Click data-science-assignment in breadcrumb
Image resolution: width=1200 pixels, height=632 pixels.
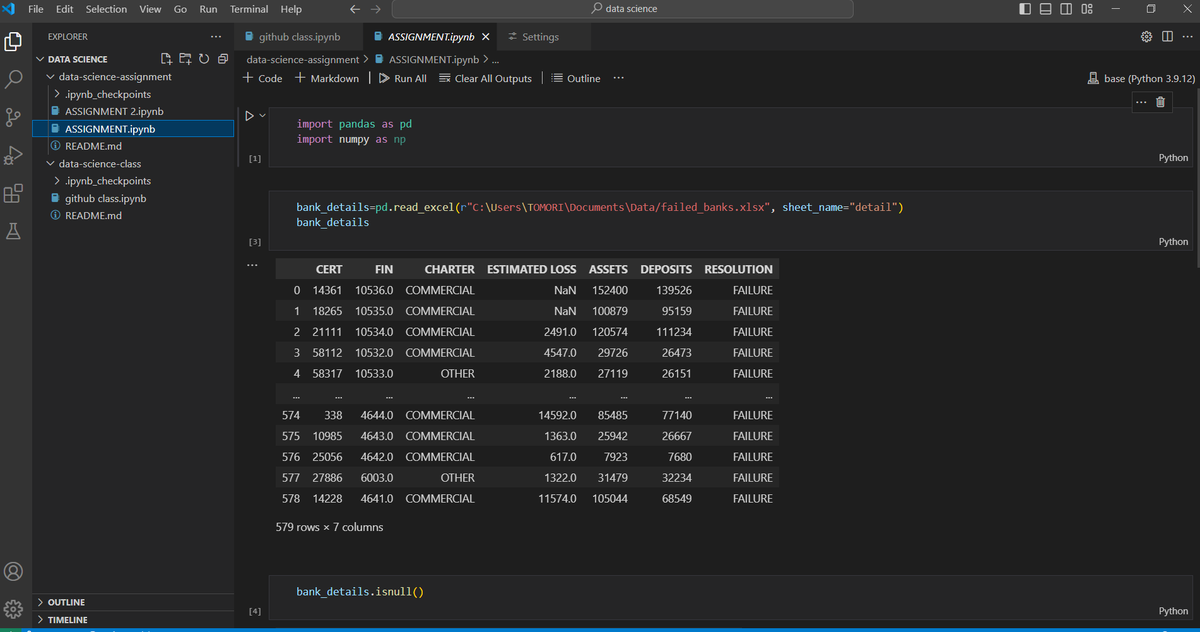[x=302, y=59]
